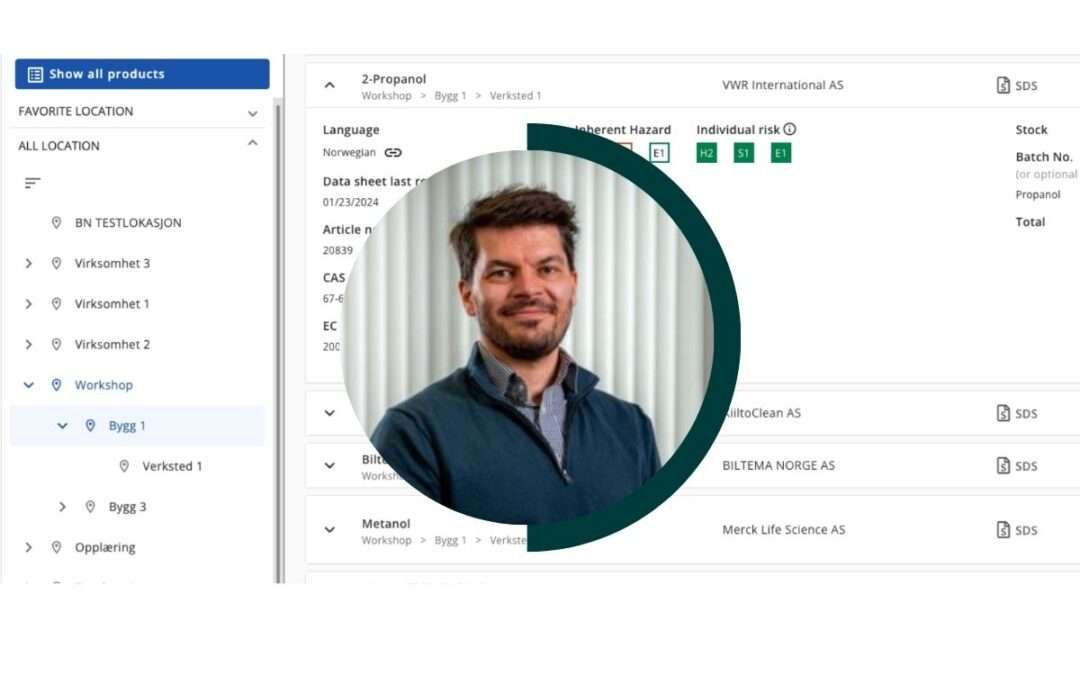Click the location pin beside BN TESTLOKASJON
The width and height of the screenshot is (1080, 675).
[x=56, y=222]
